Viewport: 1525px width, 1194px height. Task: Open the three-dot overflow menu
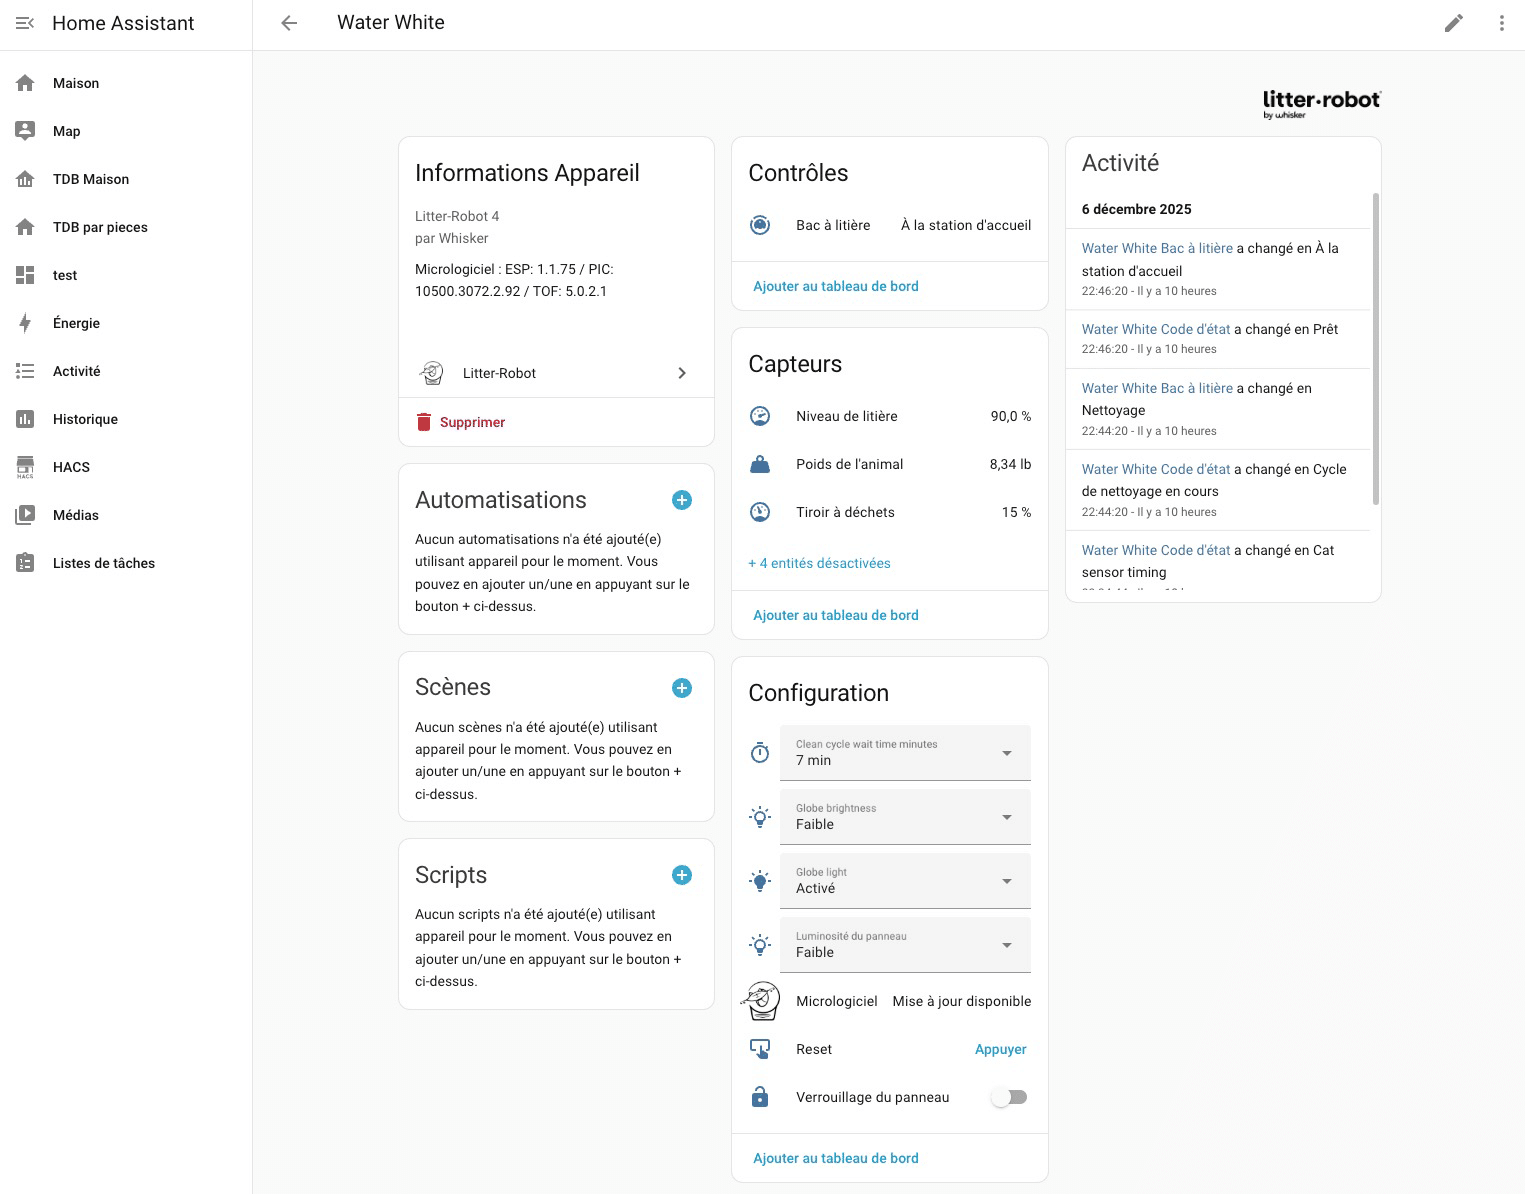(1501, 23)
